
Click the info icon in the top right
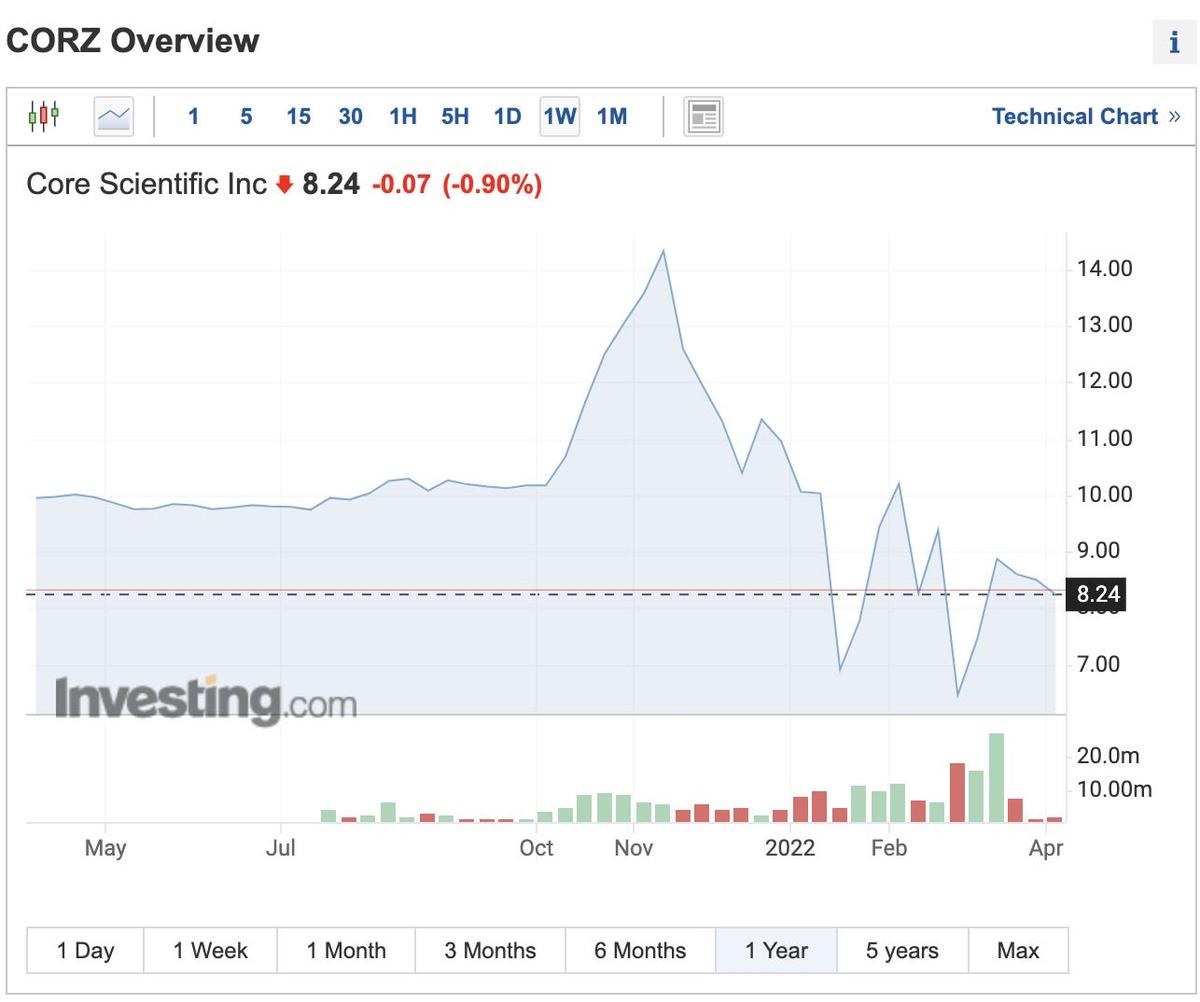tap(1174, 42)
